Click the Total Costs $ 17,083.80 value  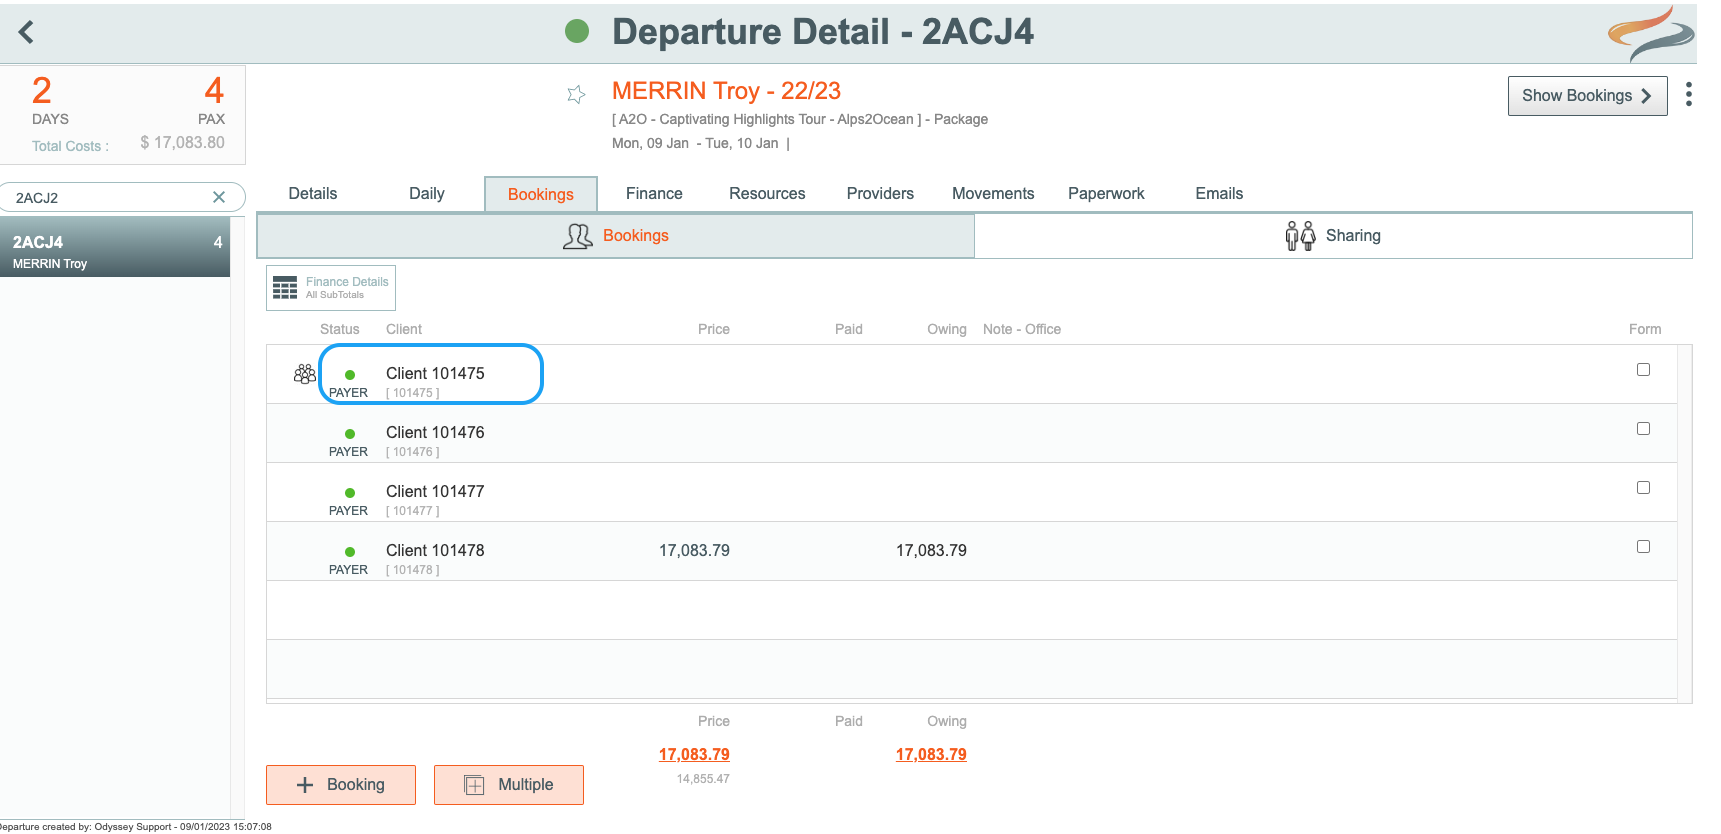pyautogui.click(x=182, y=143)
